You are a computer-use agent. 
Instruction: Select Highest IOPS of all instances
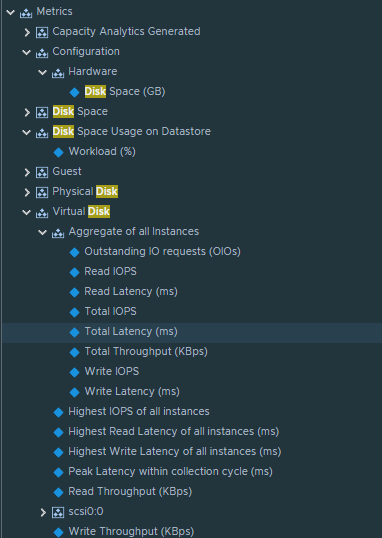click(139, 411)
